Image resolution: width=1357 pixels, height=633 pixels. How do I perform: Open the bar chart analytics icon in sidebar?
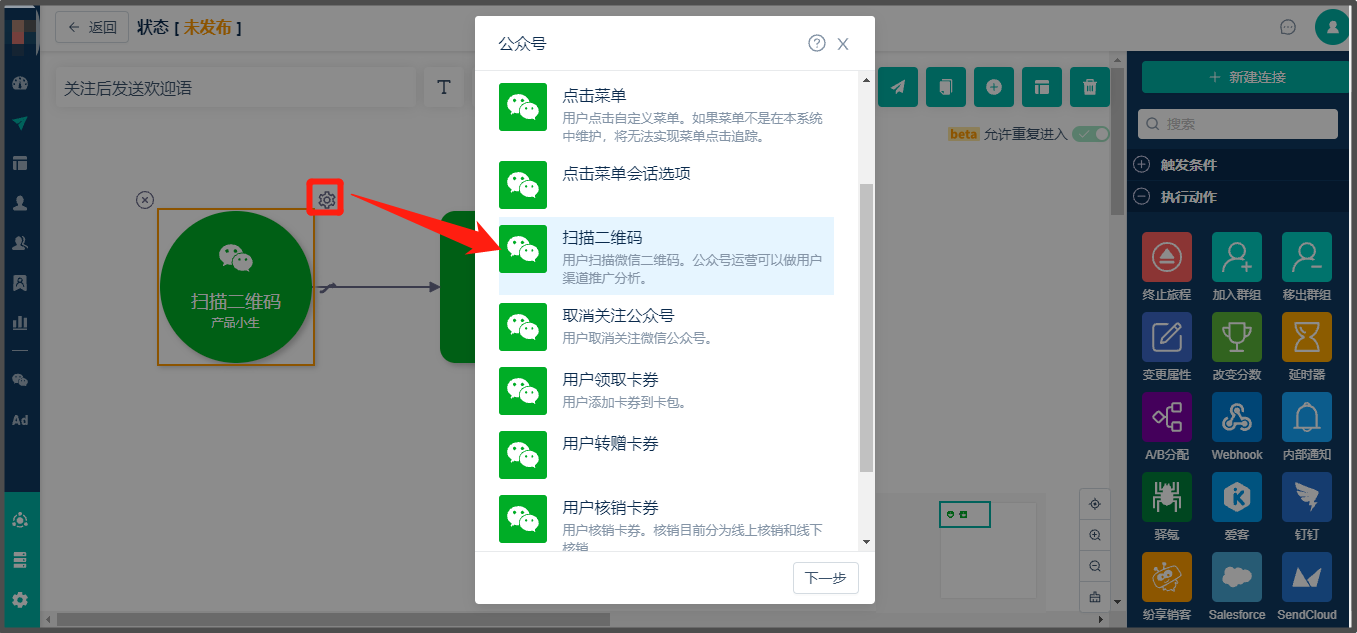coord(20,323)
